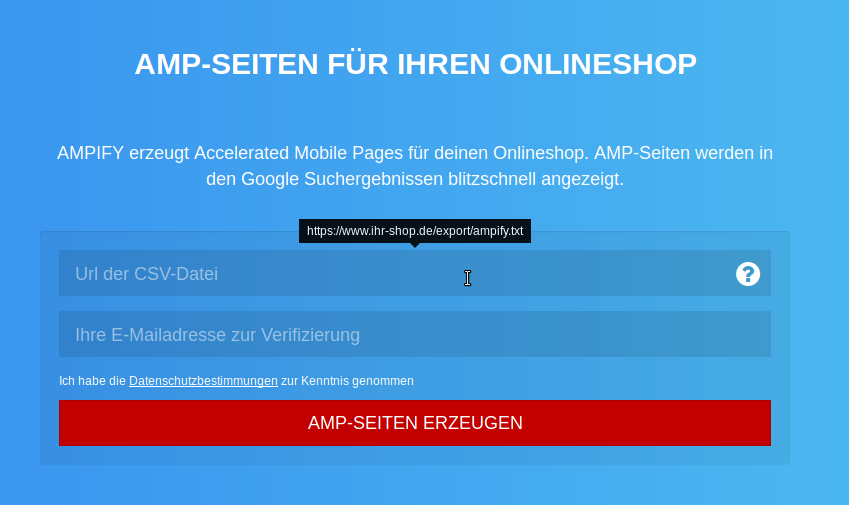Click the AMP-SEITEN FÜR IHREN ONLINESHOP heading

click(415, 64)
